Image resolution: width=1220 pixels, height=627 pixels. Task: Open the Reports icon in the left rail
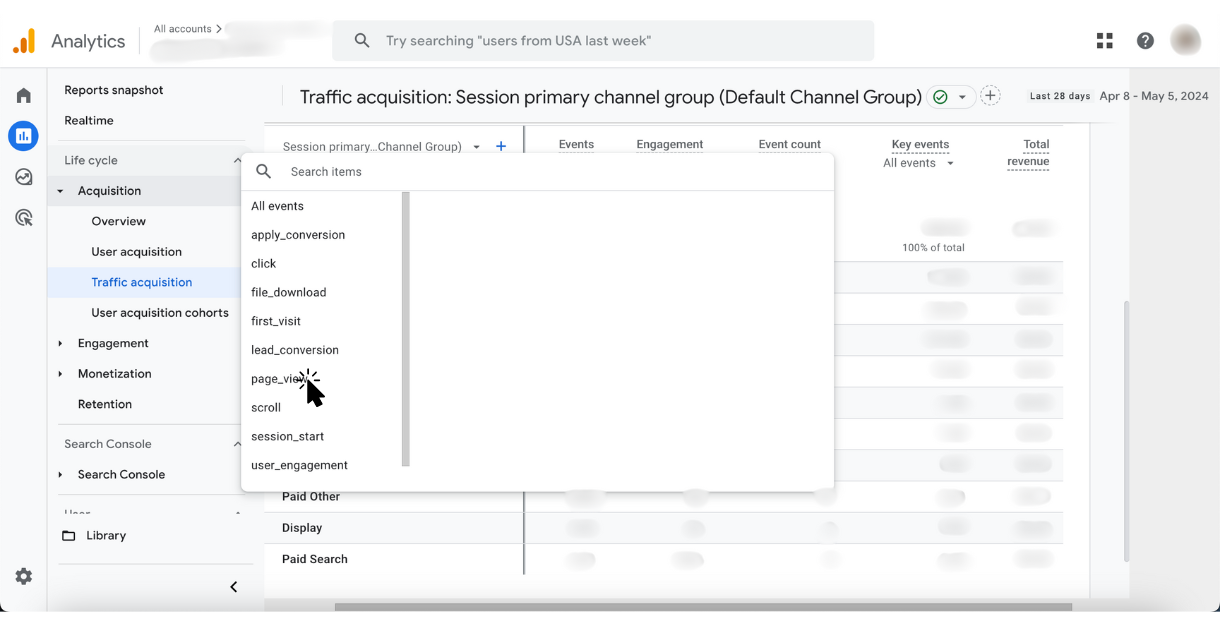(23, 136)
